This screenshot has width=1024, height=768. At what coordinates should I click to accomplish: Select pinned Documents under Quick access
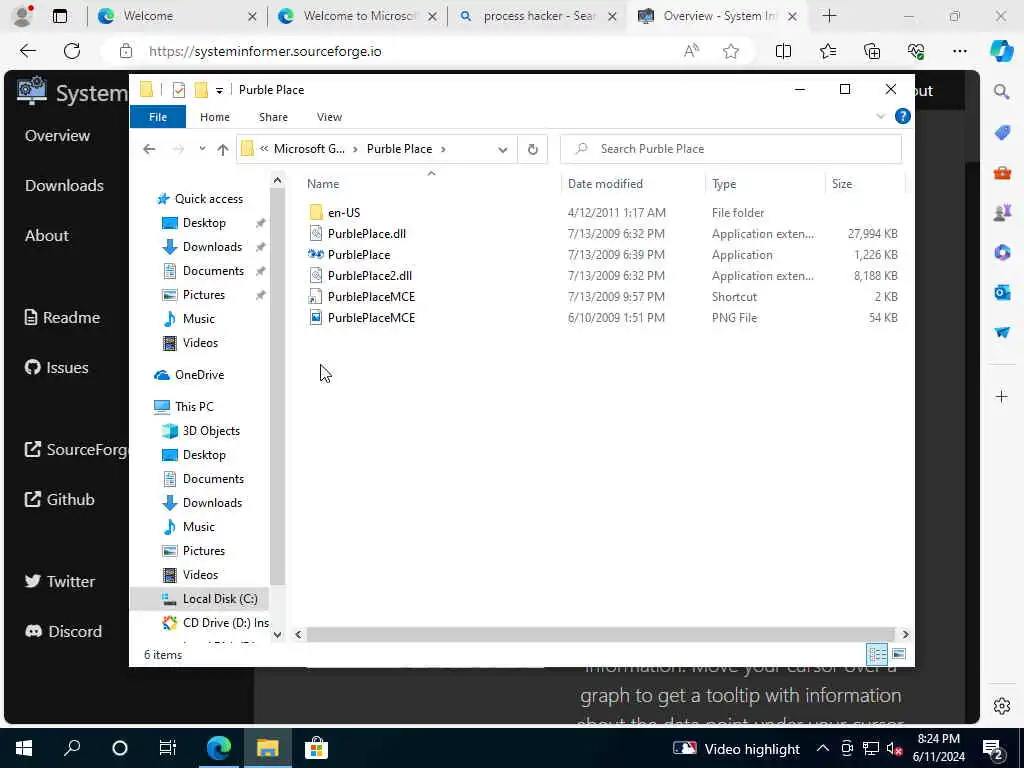[x=213, y=271]
